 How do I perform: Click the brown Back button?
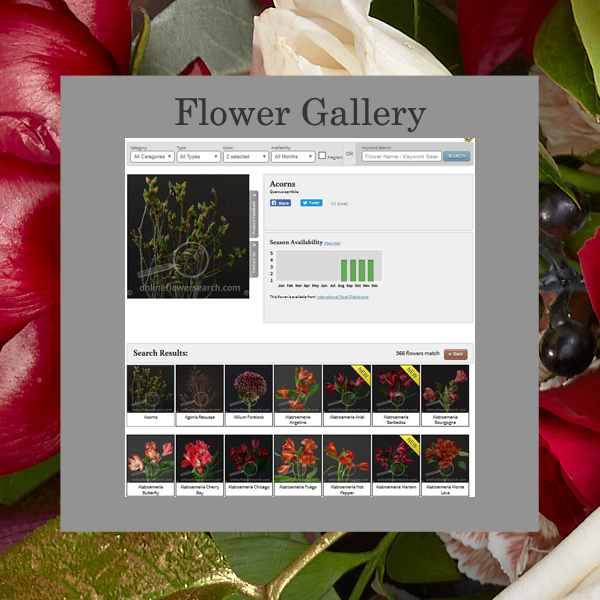click(456, 354)
